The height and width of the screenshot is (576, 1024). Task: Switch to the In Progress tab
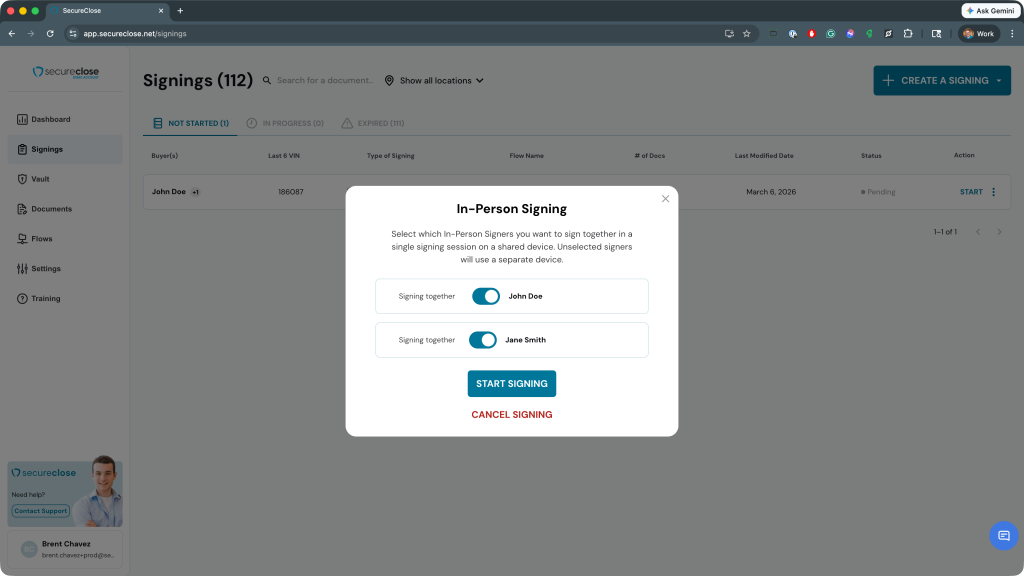pyautogui.click(x=285, y=124)
